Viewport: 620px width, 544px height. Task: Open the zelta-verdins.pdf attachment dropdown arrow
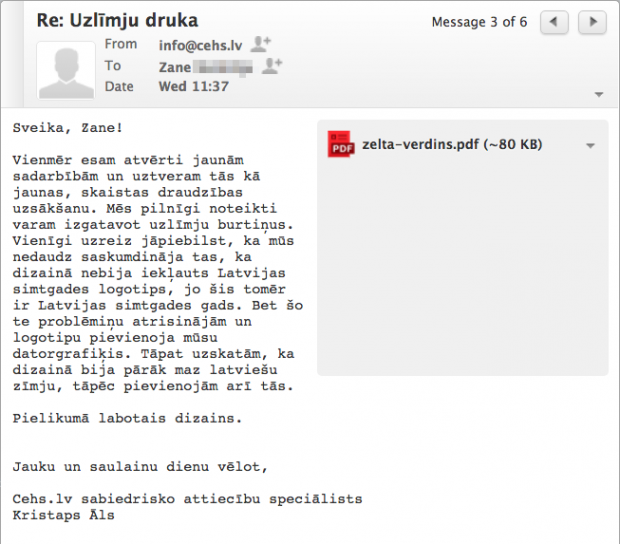click(x=590, y=146)
